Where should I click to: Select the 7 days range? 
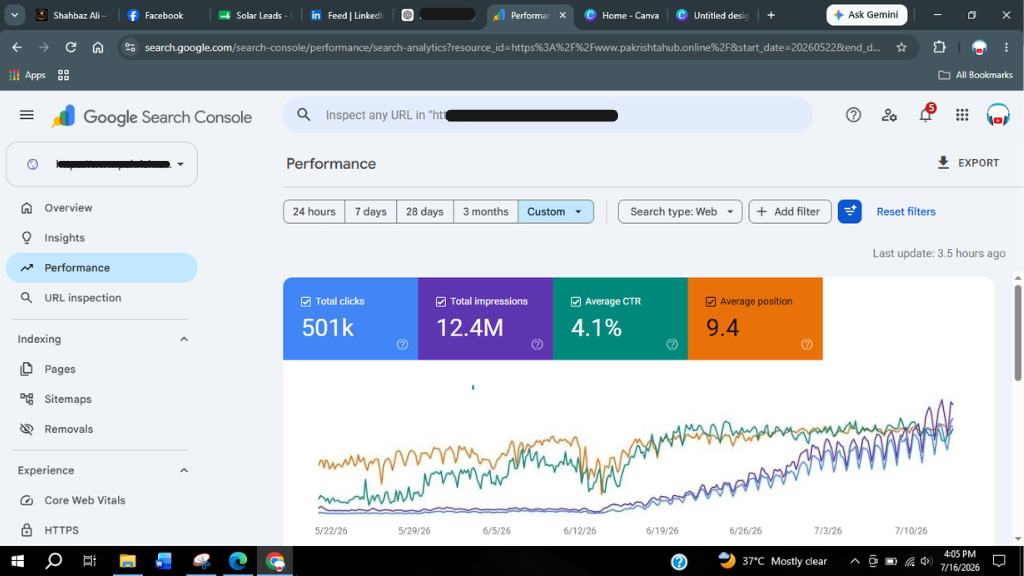click(370, 212)
